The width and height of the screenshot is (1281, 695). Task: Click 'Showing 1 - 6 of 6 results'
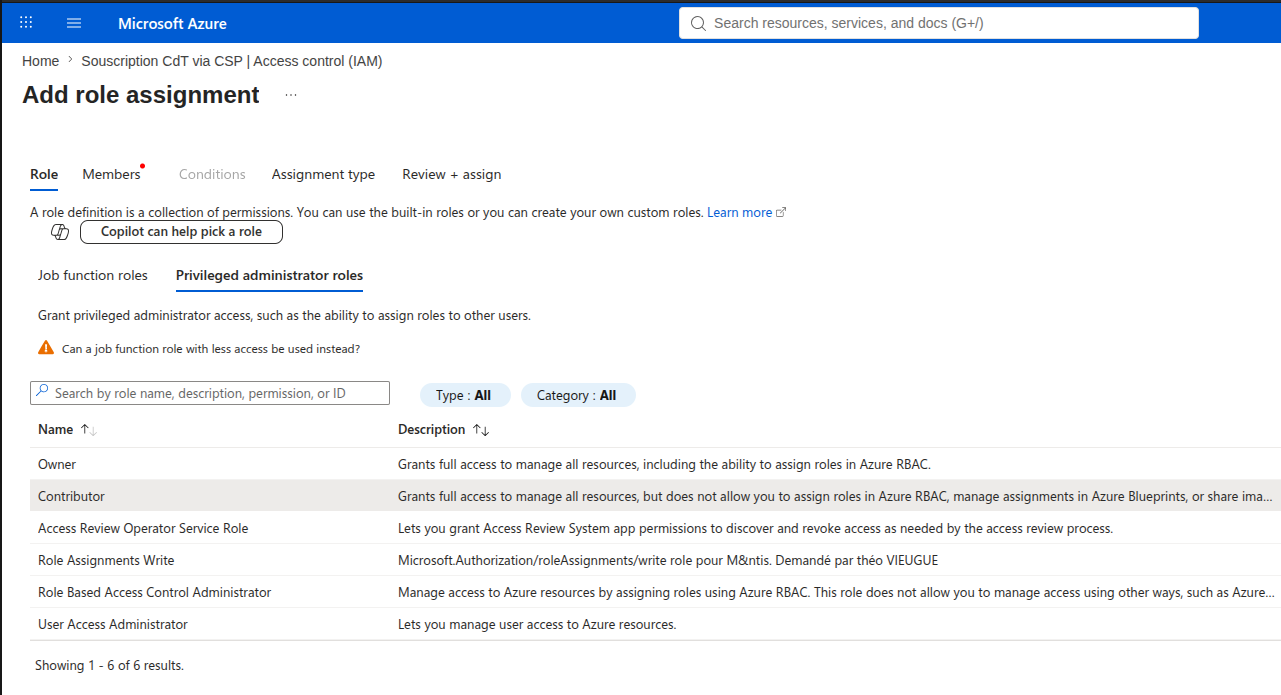pos(109,665)
